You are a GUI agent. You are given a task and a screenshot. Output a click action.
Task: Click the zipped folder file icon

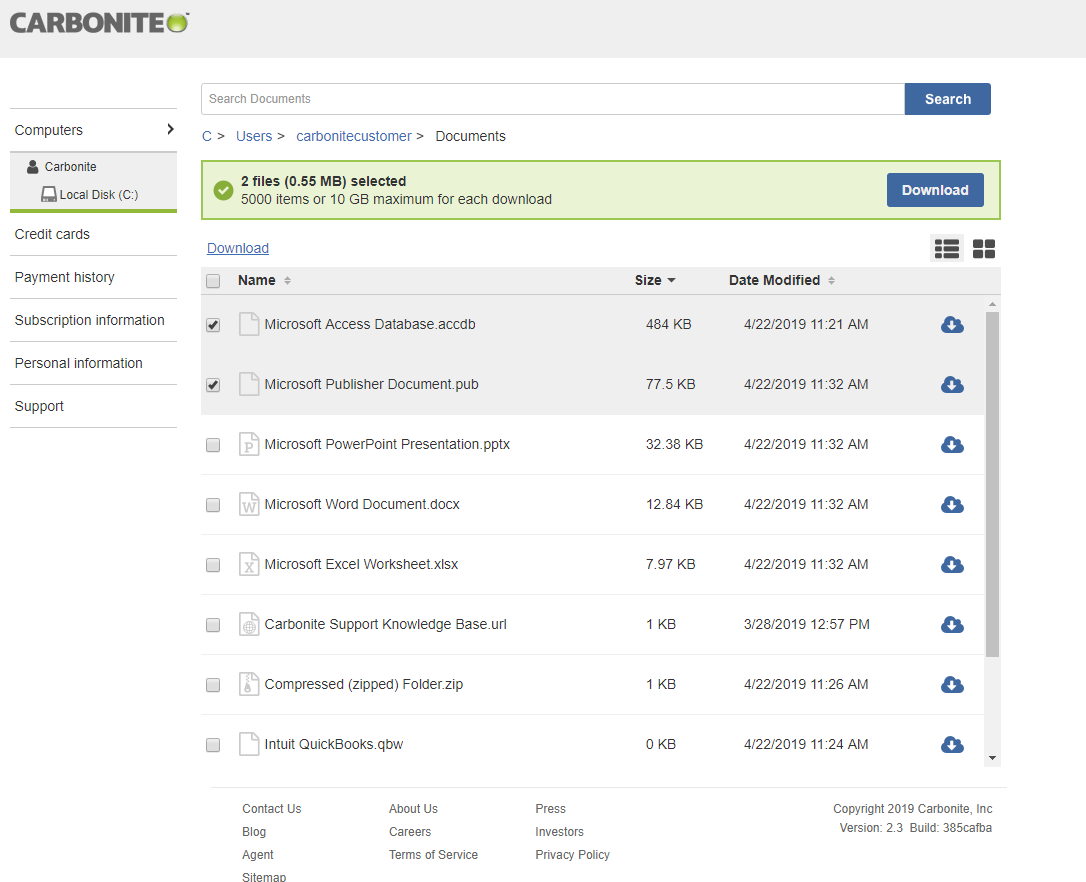point(249,685)
